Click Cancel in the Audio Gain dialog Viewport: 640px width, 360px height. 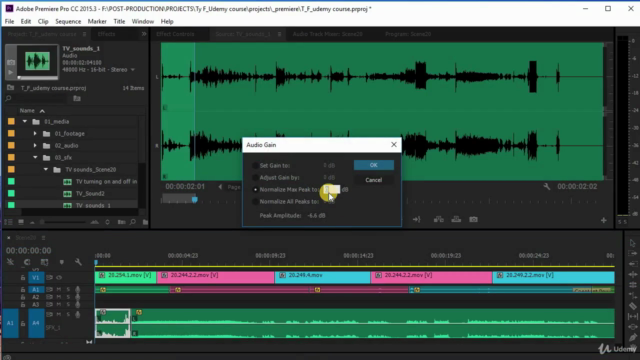373,180
